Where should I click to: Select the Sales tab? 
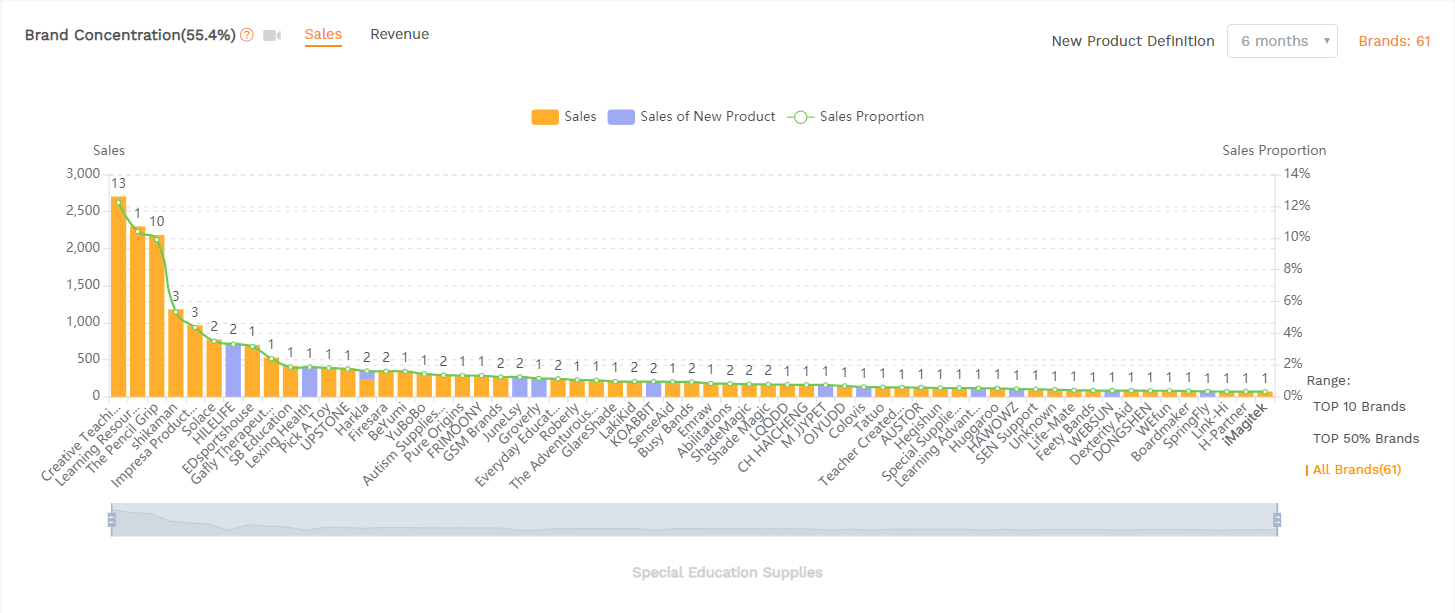point(323,34)
